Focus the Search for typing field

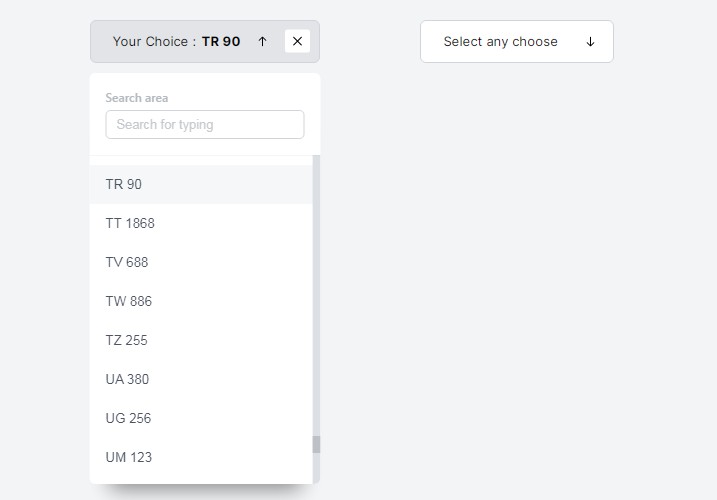click(204, 124)
